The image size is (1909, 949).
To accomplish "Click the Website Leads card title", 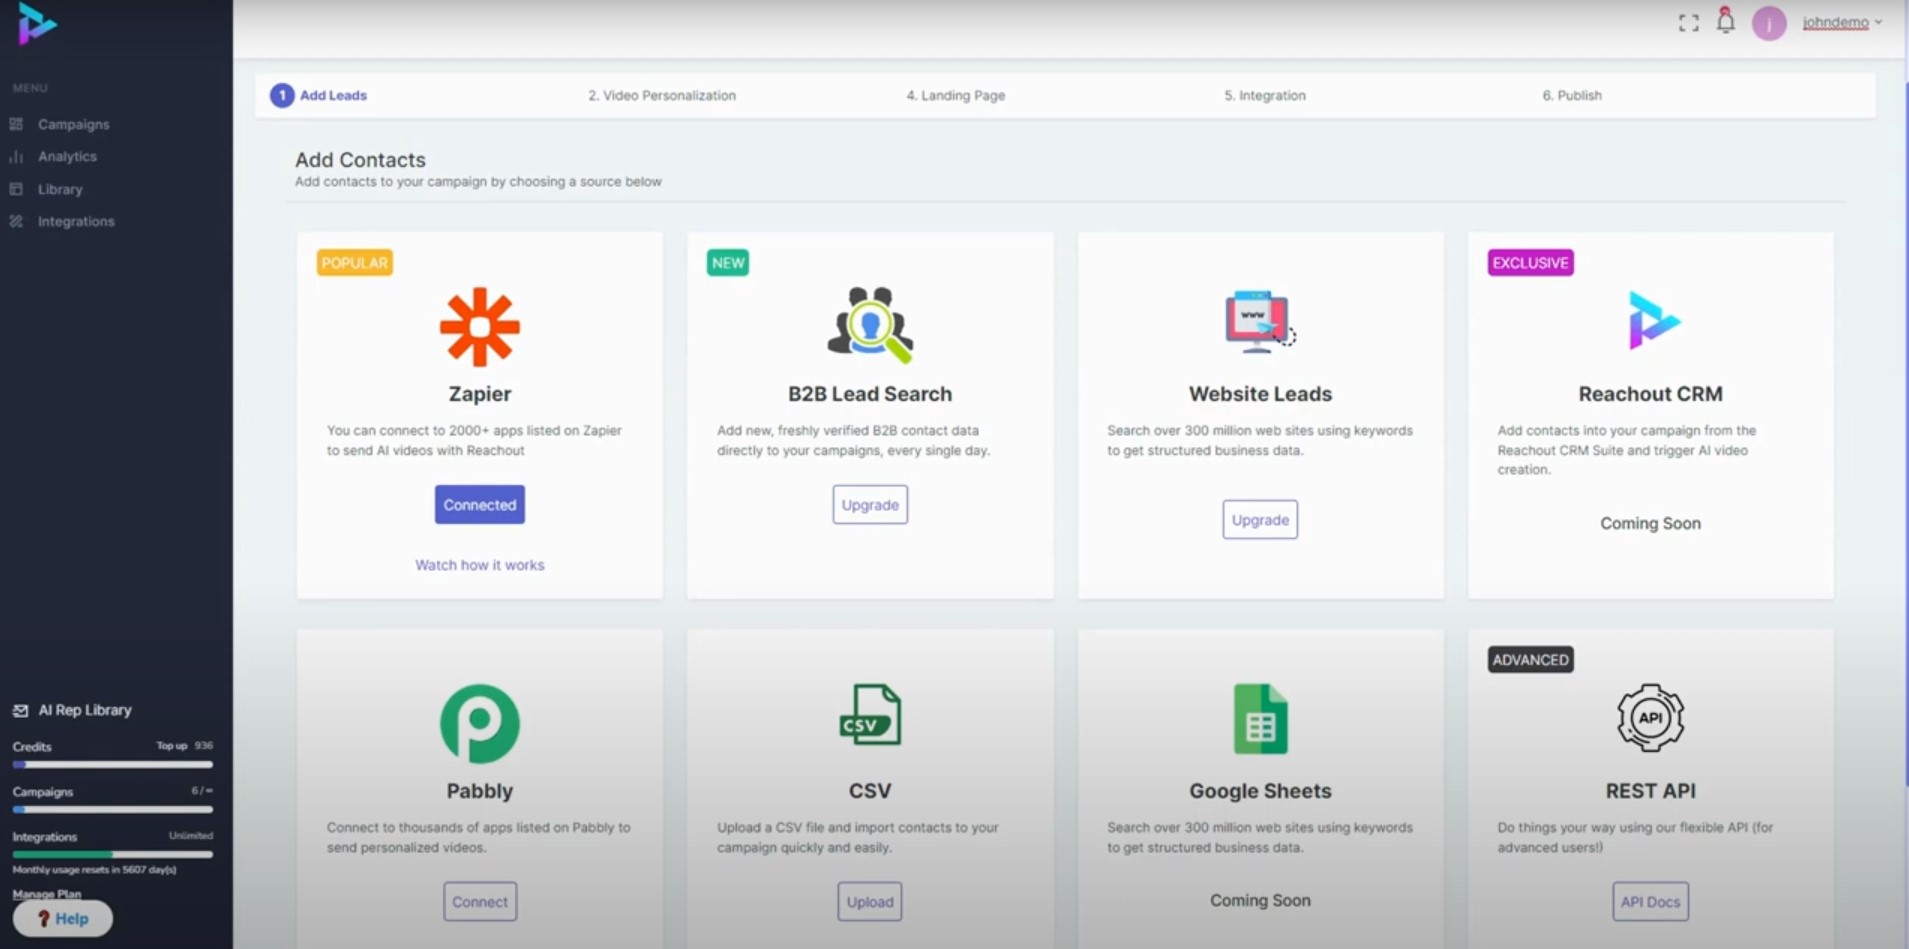I will click(x=1260, y=394).
